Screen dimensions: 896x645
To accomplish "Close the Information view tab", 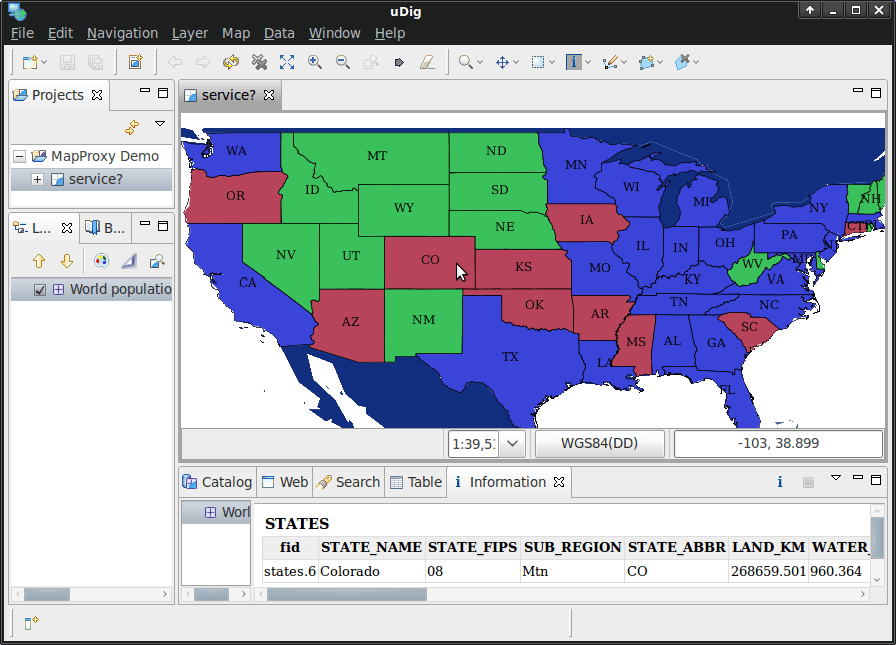I will pyautogui.click(x=559, y=482).
